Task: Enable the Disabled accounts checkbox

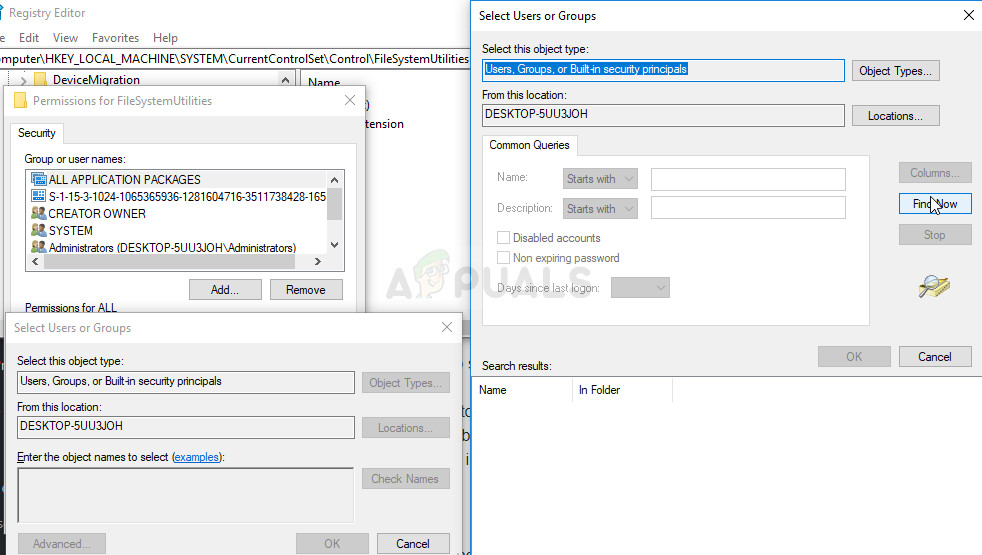Action: pyautogui.click(x=504, y=237)
